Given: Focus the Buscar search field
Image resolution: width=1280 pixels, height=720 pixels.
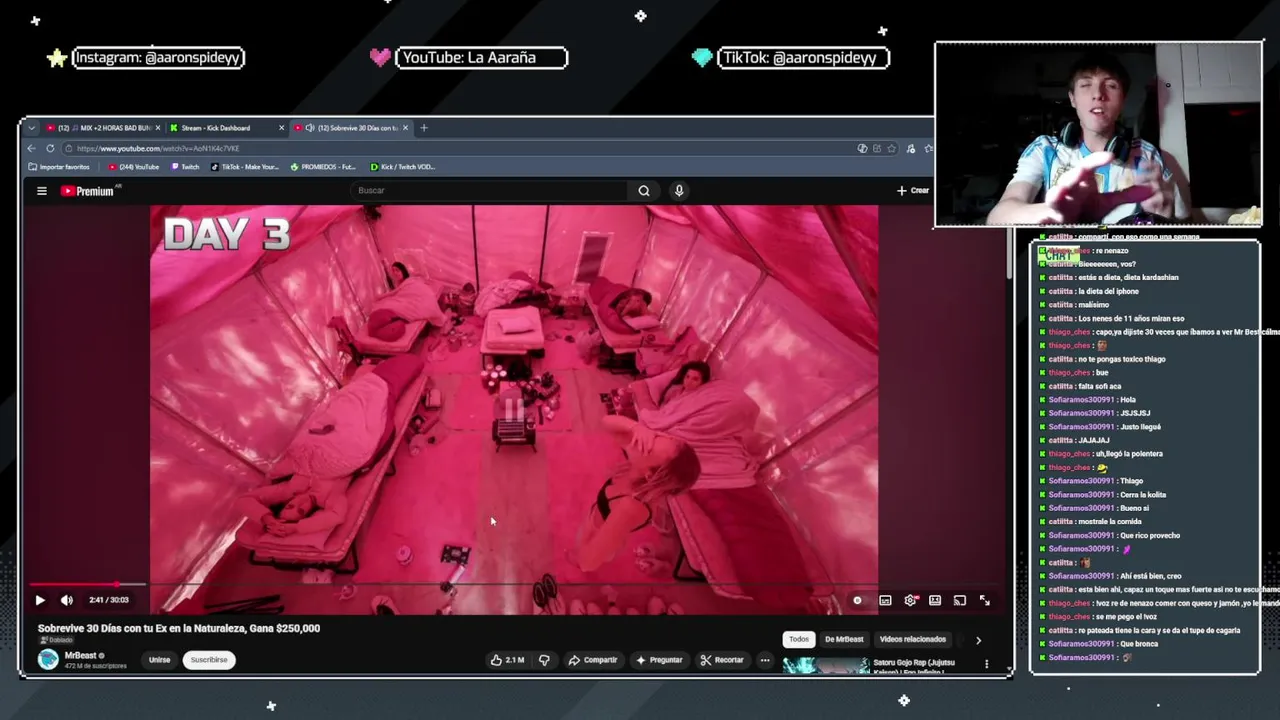Looking at the screenshot, I should click(490, 191).
